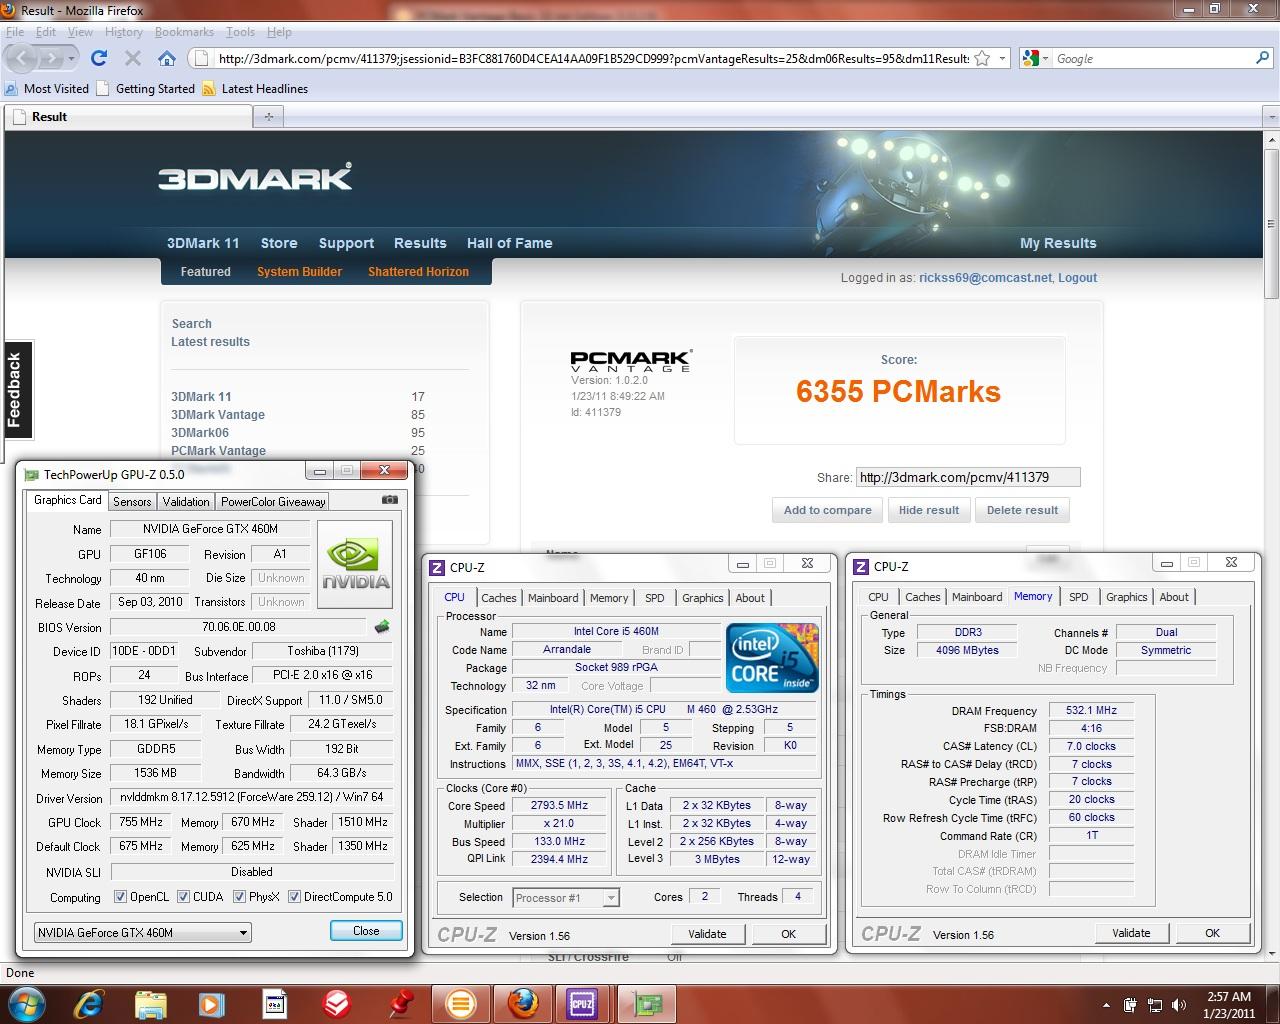Click the GPU-Z camera screenshot icon

tap(390, 500)
